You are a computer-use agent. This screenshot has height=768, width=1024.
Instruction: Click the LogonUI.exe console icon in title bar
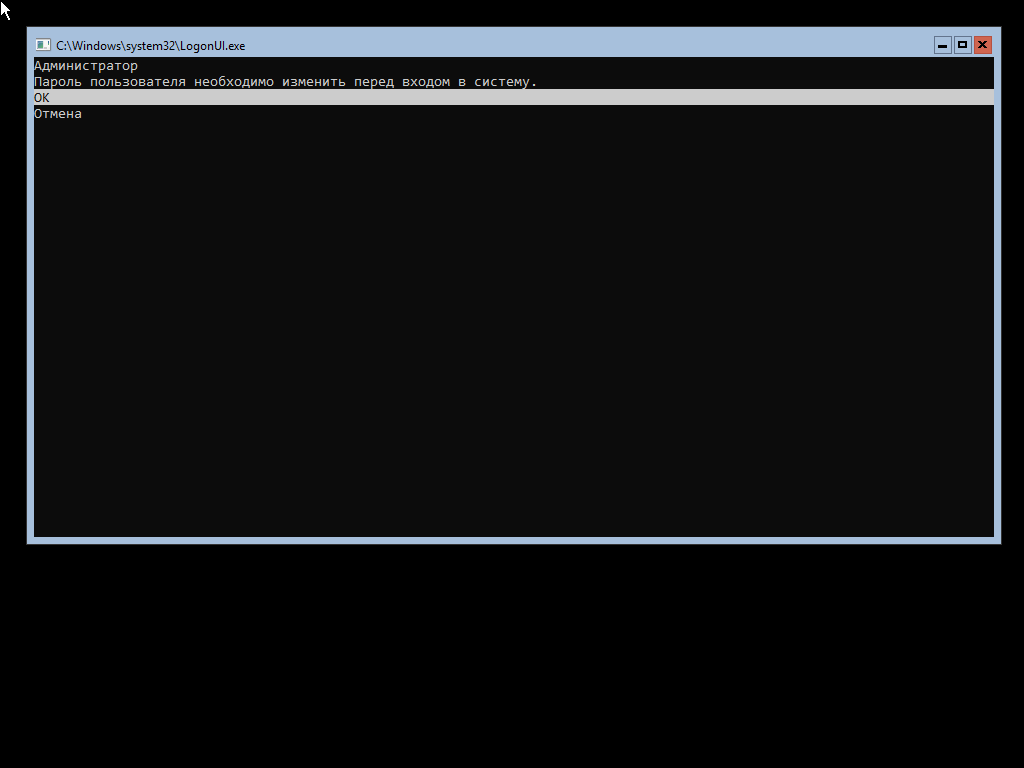[43, 45]
